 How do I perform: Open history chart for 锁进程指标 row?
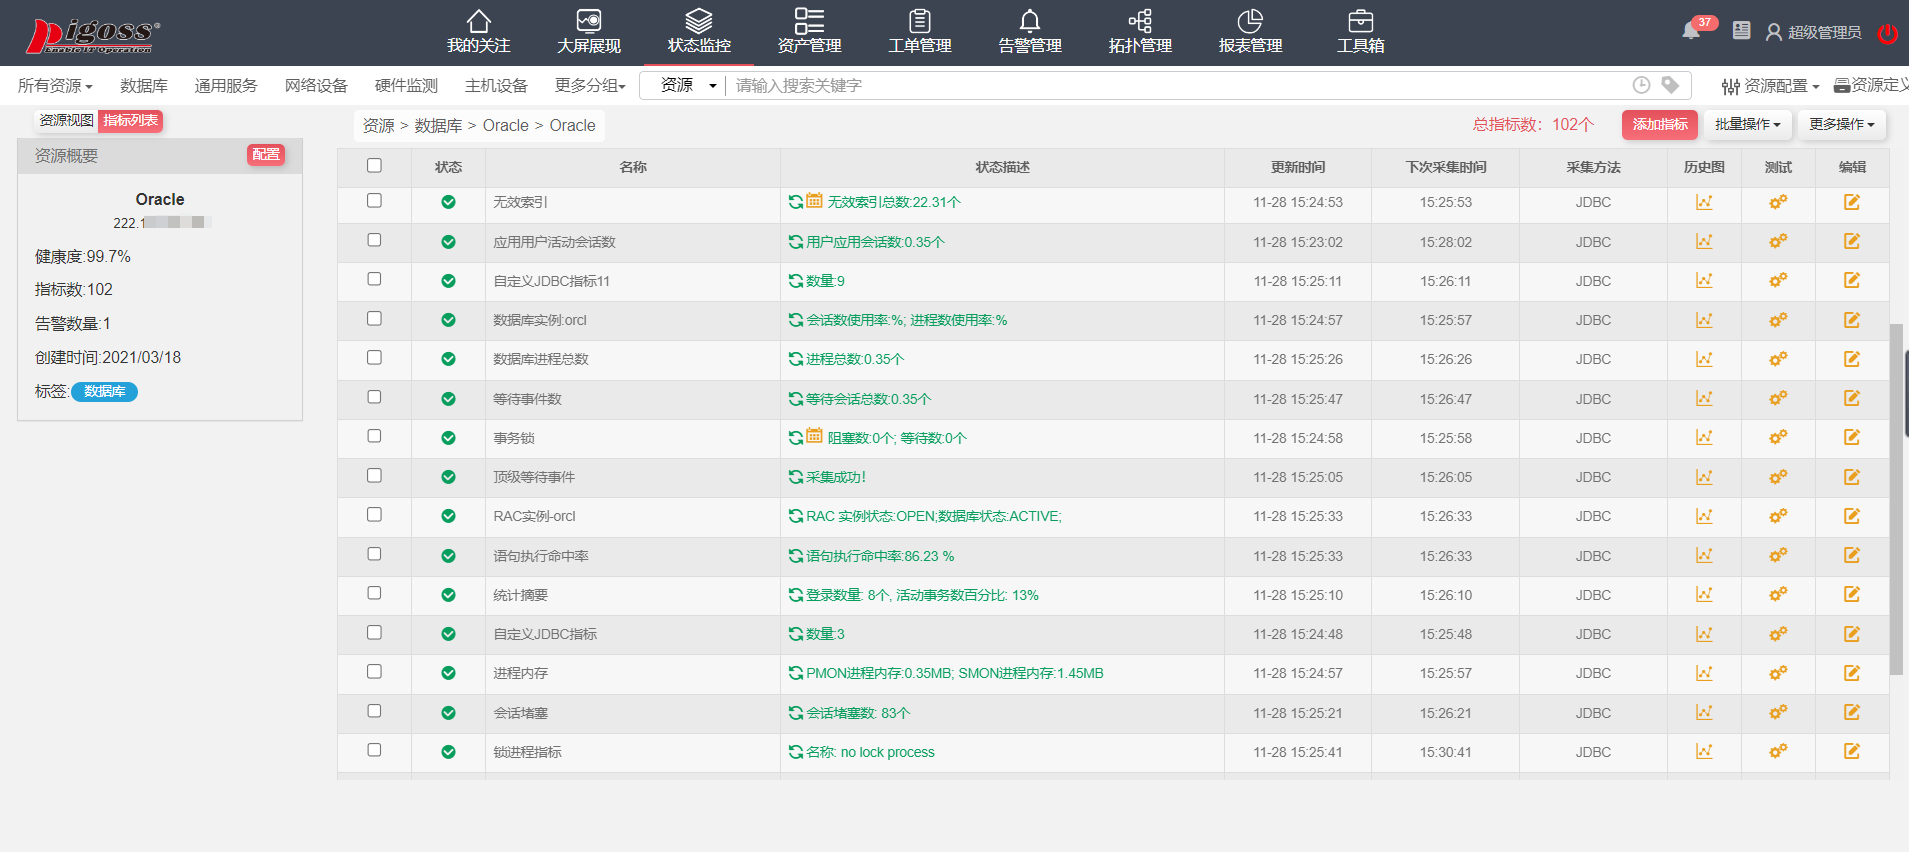click(1704, 751)
